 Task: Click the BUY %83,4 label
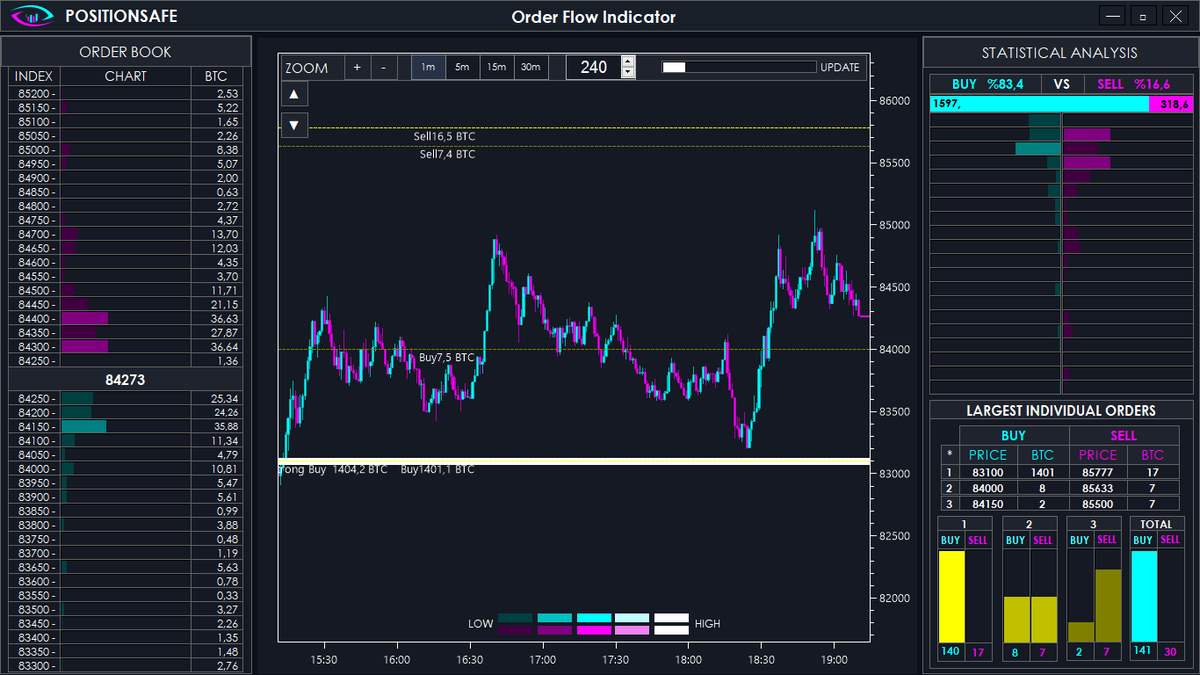click(988, 84)
